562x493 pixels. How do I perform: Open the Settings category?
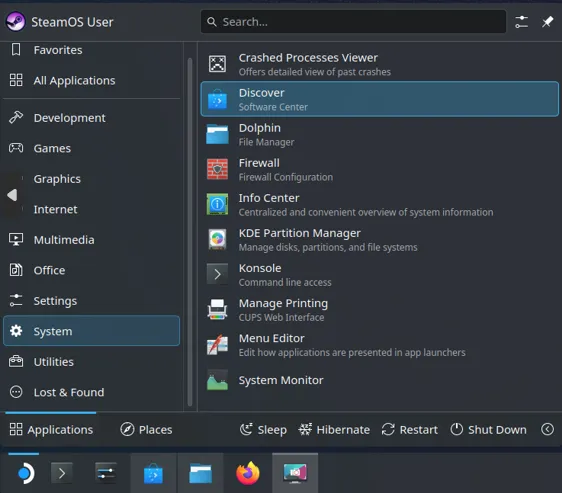(91, 300)
